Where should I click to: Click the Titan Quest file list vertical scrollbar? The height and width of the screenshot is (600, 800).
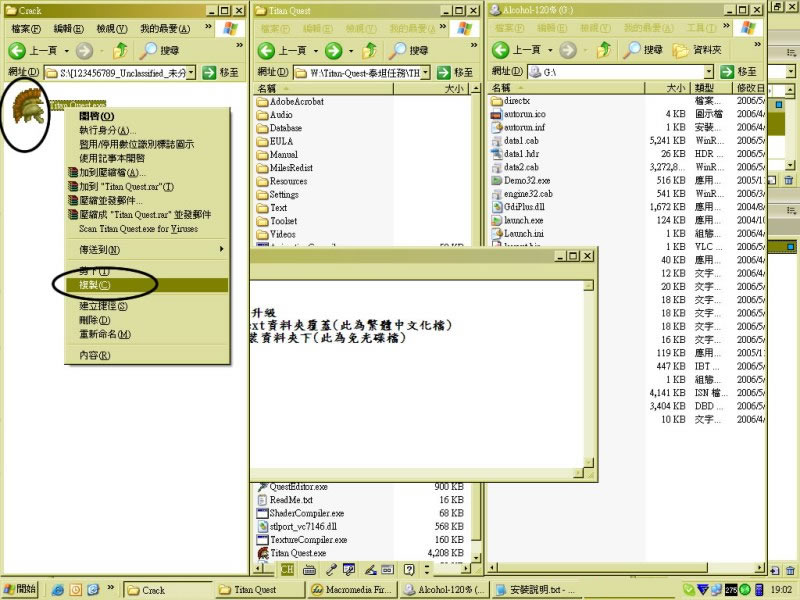(476, 327)
